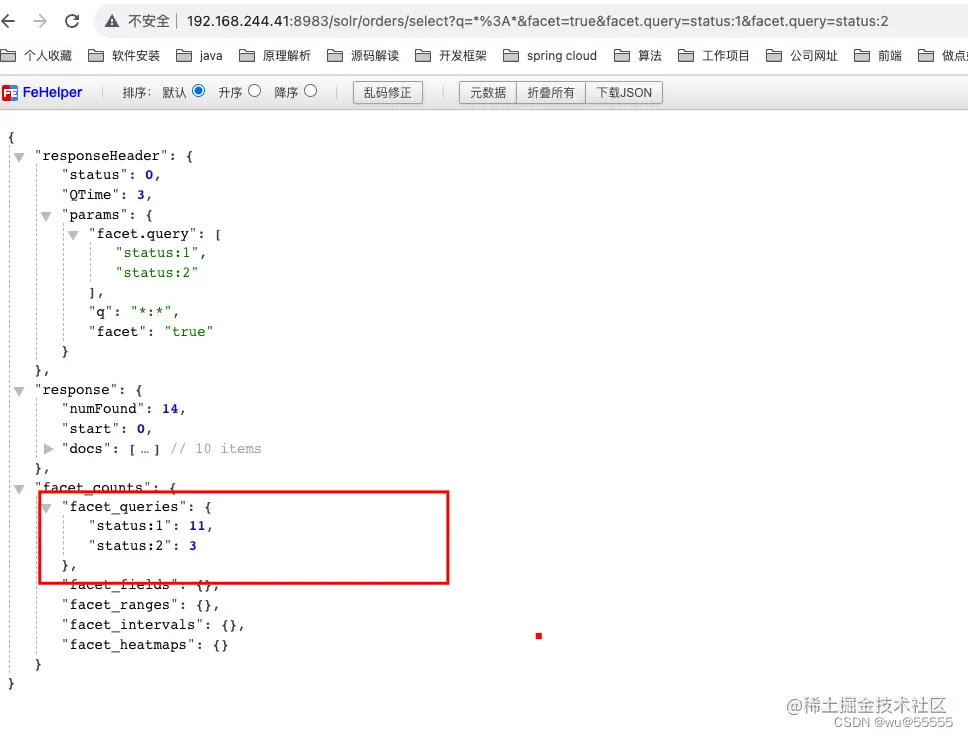Open the 前端 bookmark folder

[x=878, y=56]
